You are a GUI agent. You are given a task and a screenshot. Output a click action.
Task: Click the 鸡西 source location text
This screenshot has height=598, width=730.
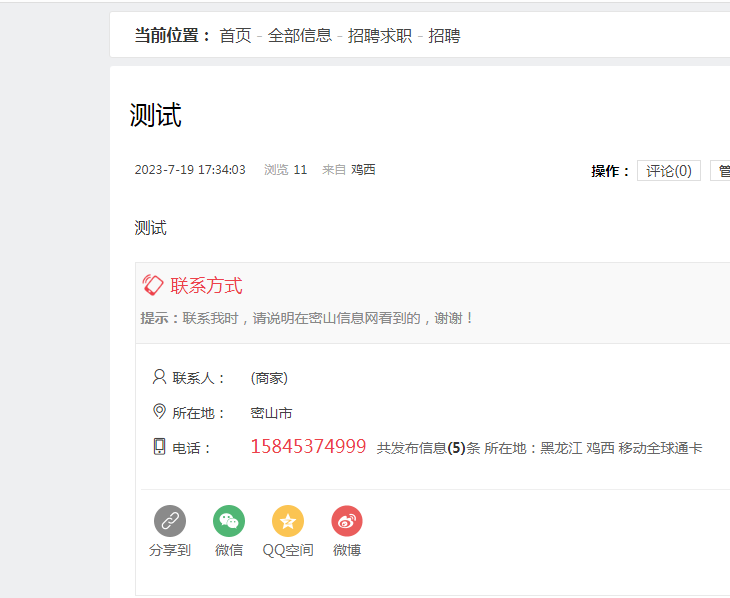click(x=363, y=170)
